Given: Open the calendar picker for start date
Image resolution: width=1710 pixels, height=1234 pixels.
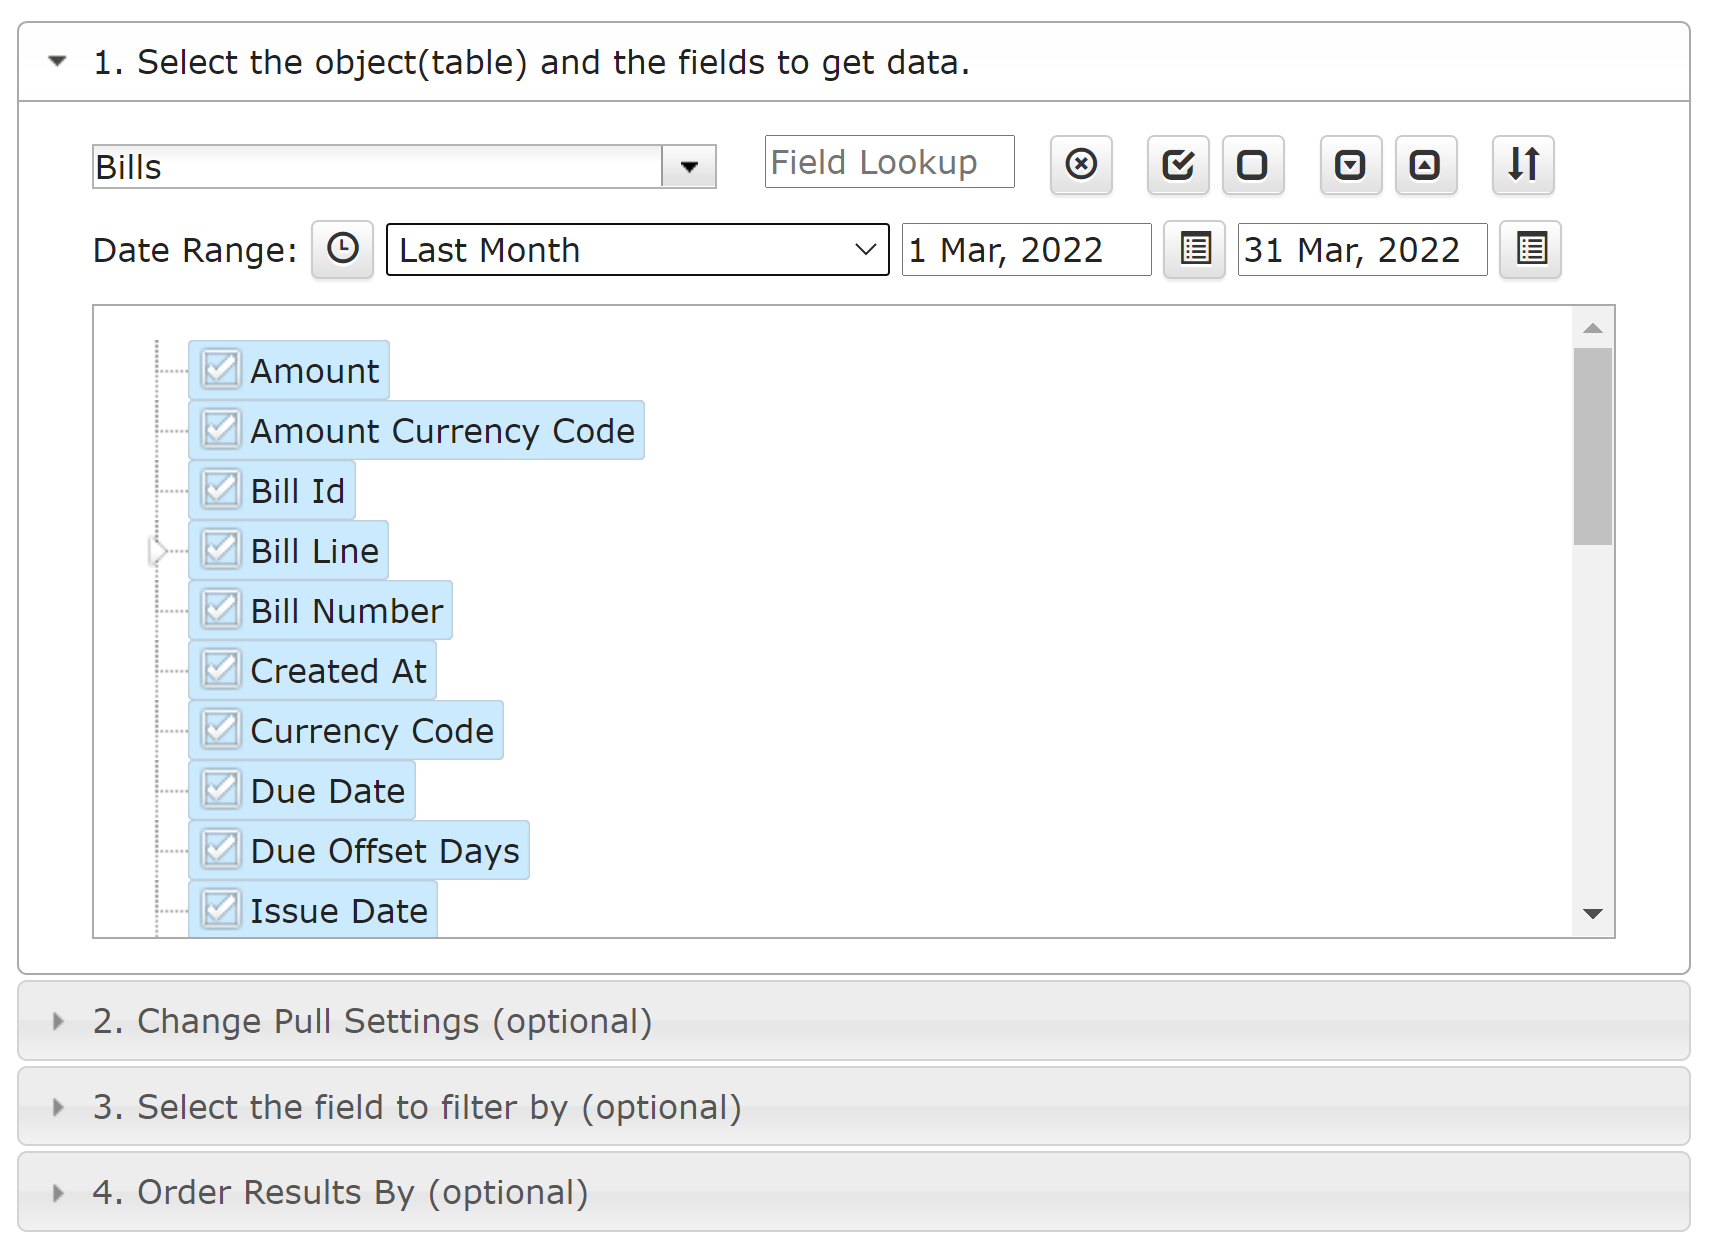Looking at the screenshot, I should (1194, 249).
